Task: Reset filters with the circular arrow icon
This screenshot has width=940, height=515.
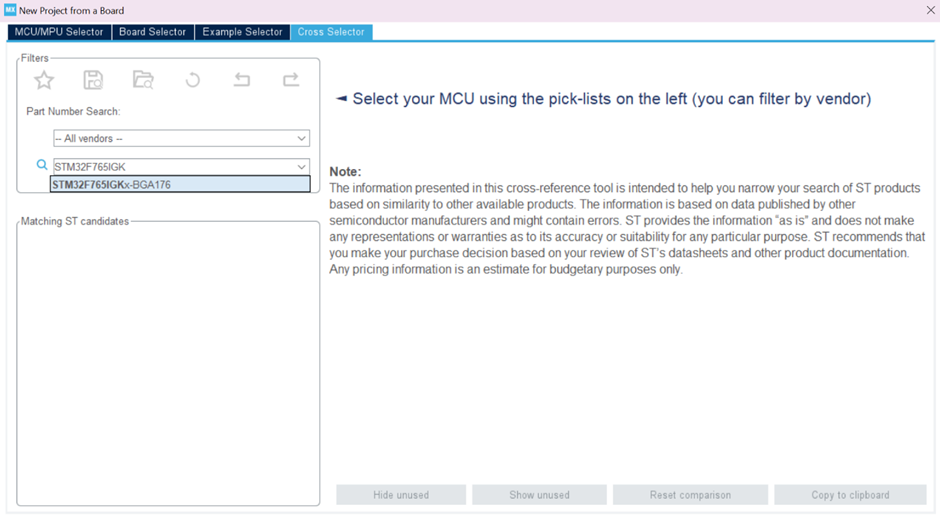Action: (x=193, y=80)
